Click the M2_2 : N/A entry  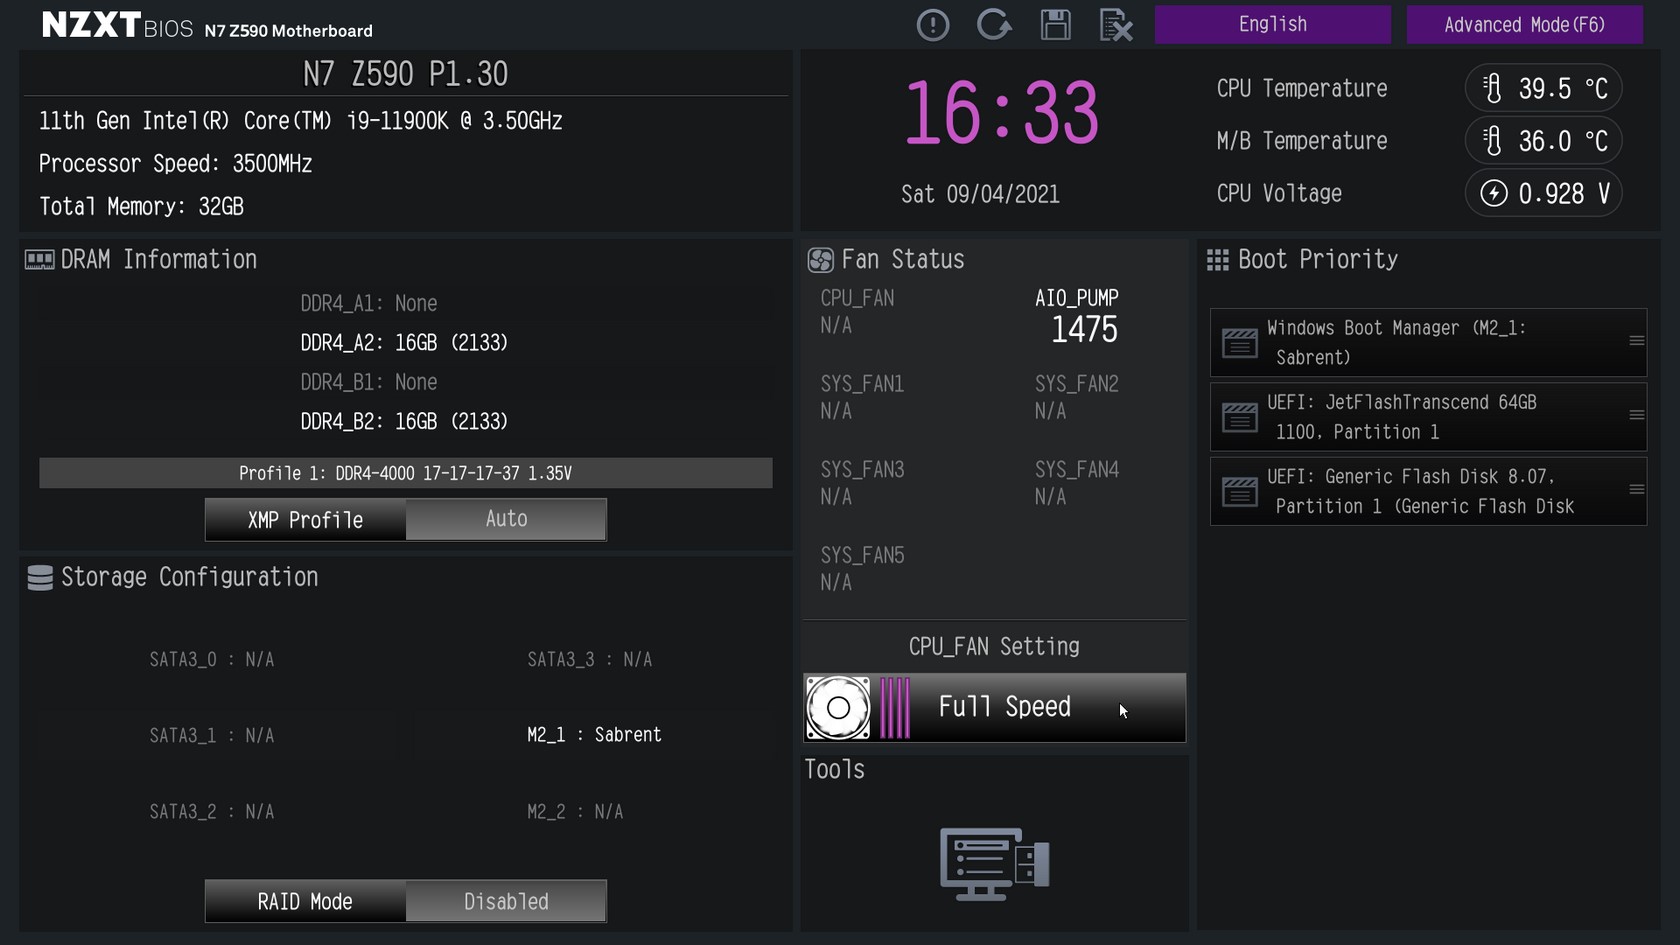pos(575,812)
